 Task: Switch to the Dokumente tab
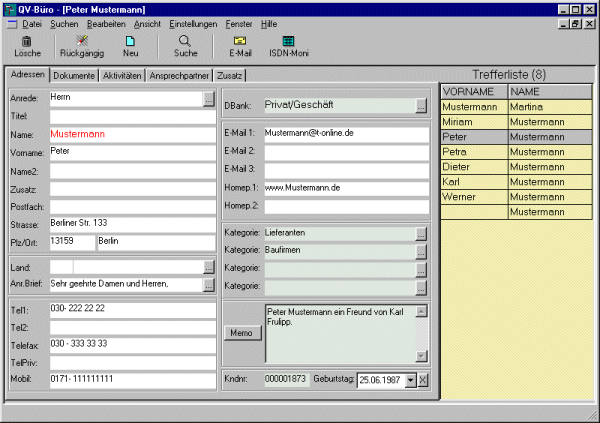[75, 75]
